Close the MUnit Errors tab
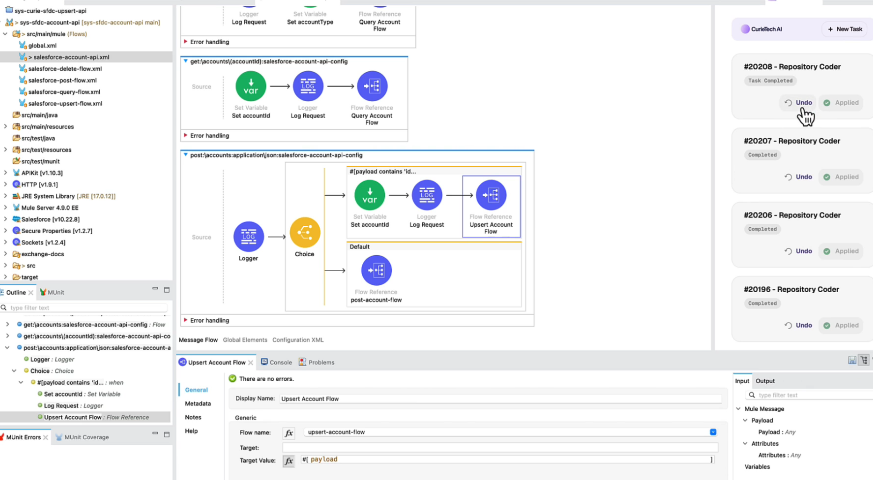Screen dimensions: 873x480 pos(46,438)
